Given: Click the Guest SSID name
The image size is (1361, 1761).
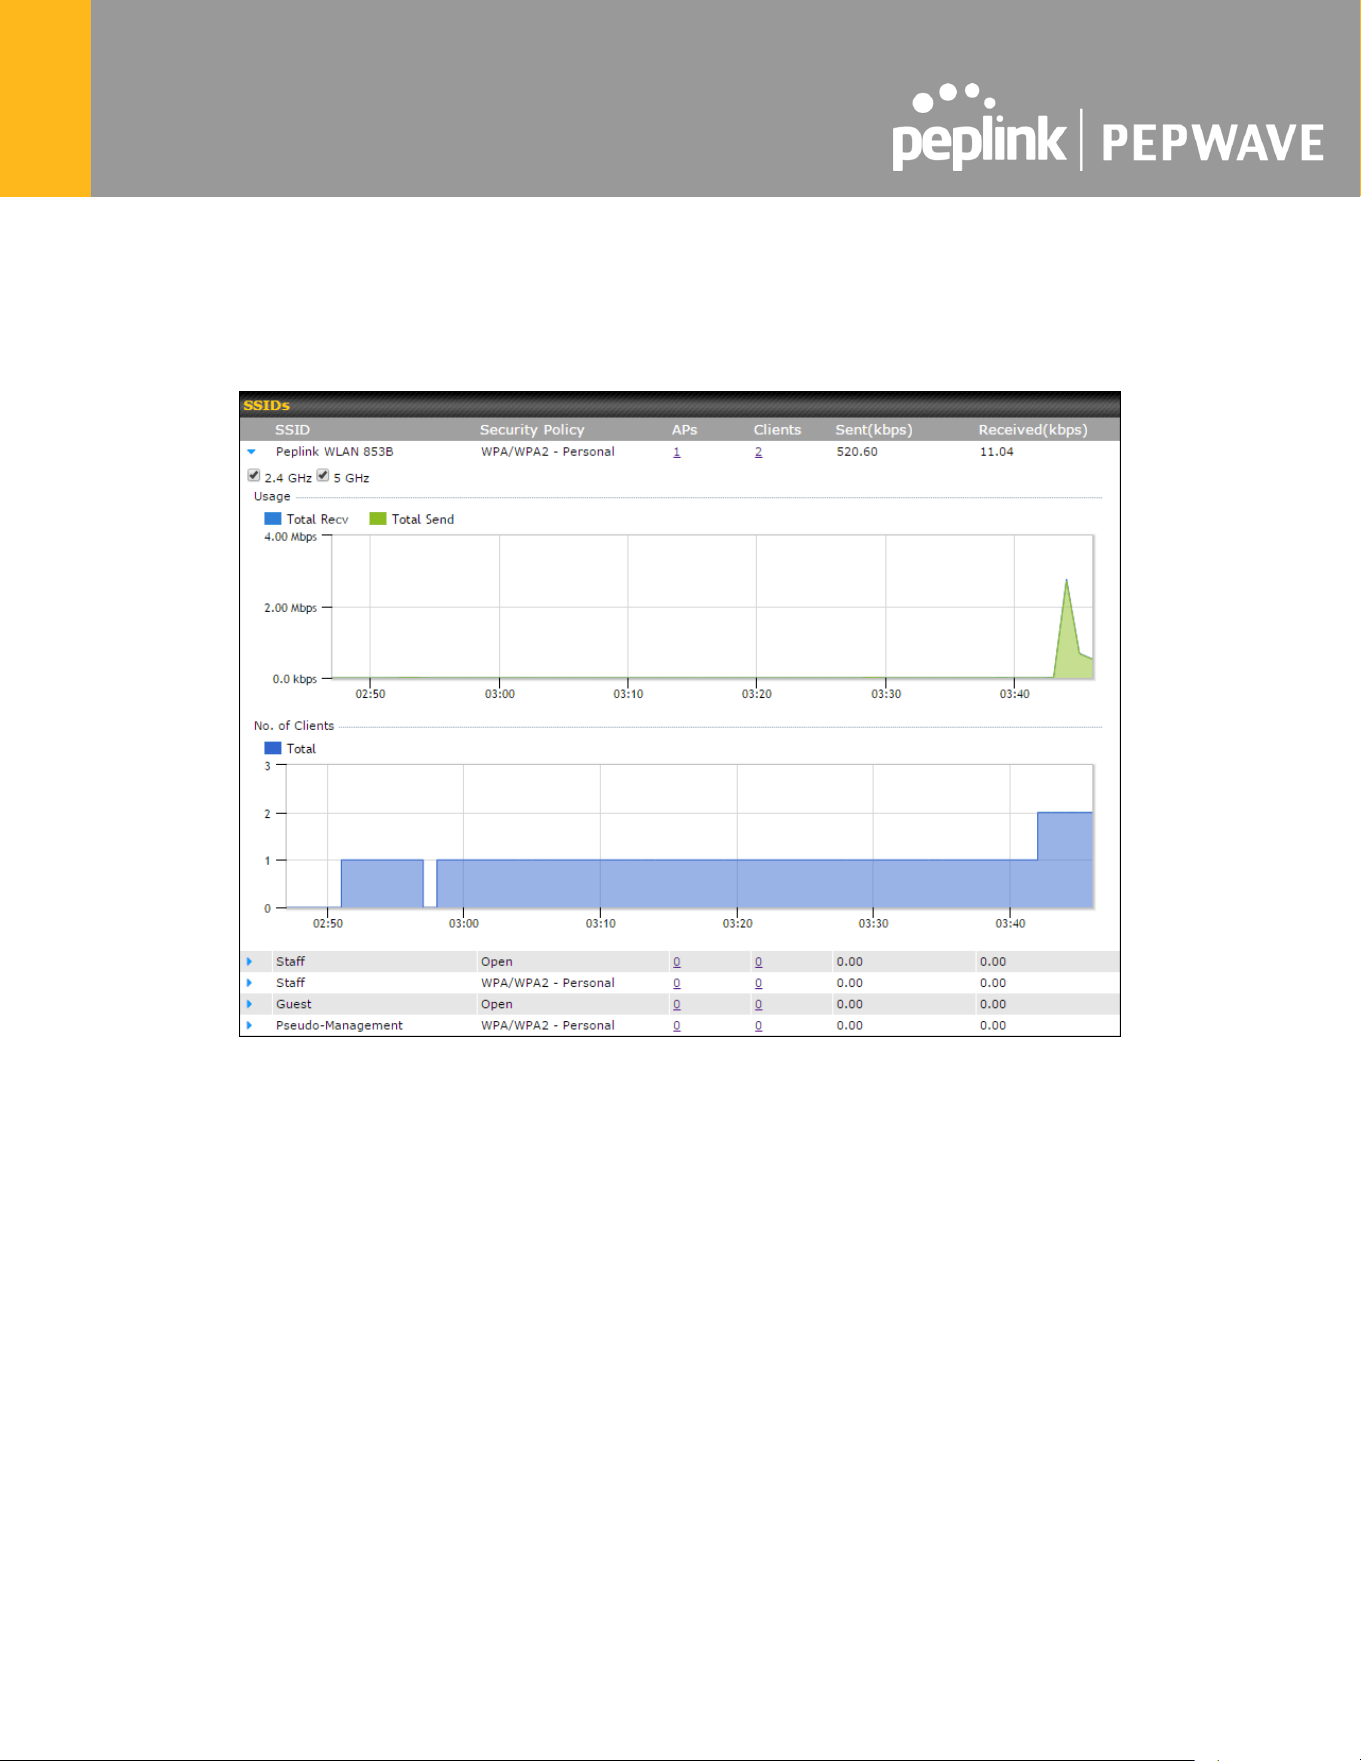Looking at the screenshot, I should pyautogui.click(x=293, y=1004).
